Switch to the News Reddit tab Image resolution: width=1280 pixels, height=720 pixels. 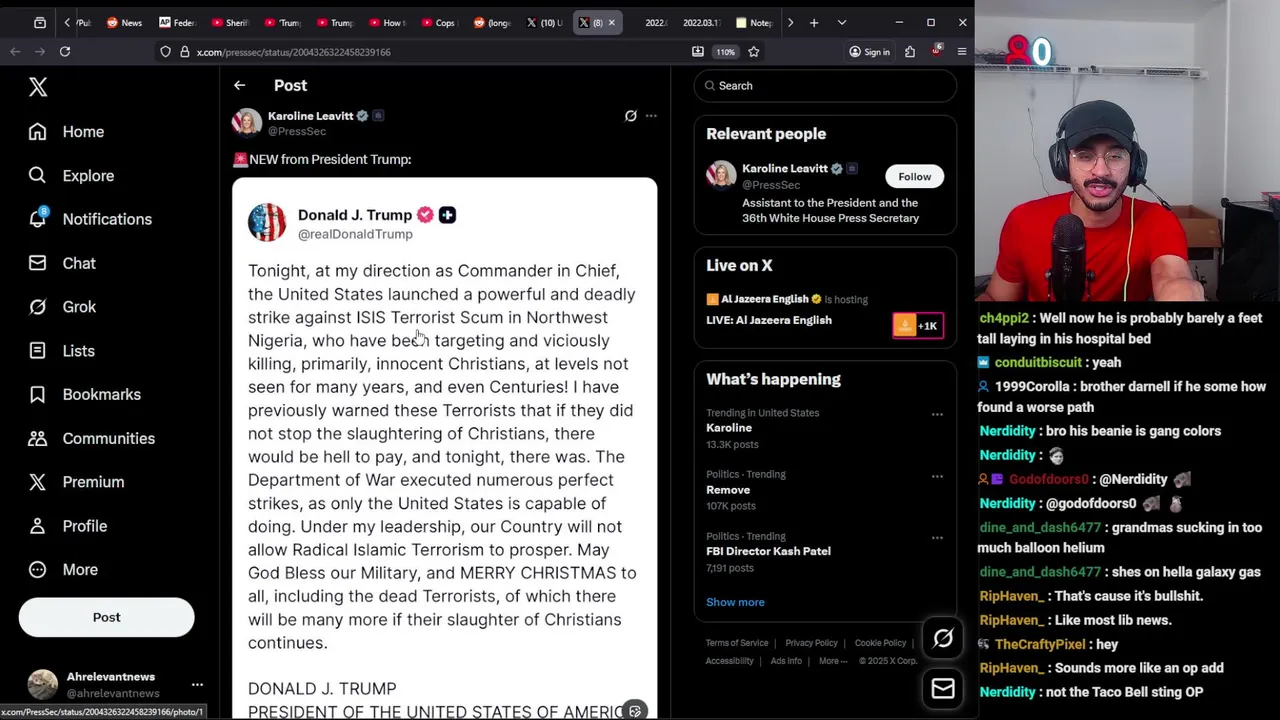point(125,22)
